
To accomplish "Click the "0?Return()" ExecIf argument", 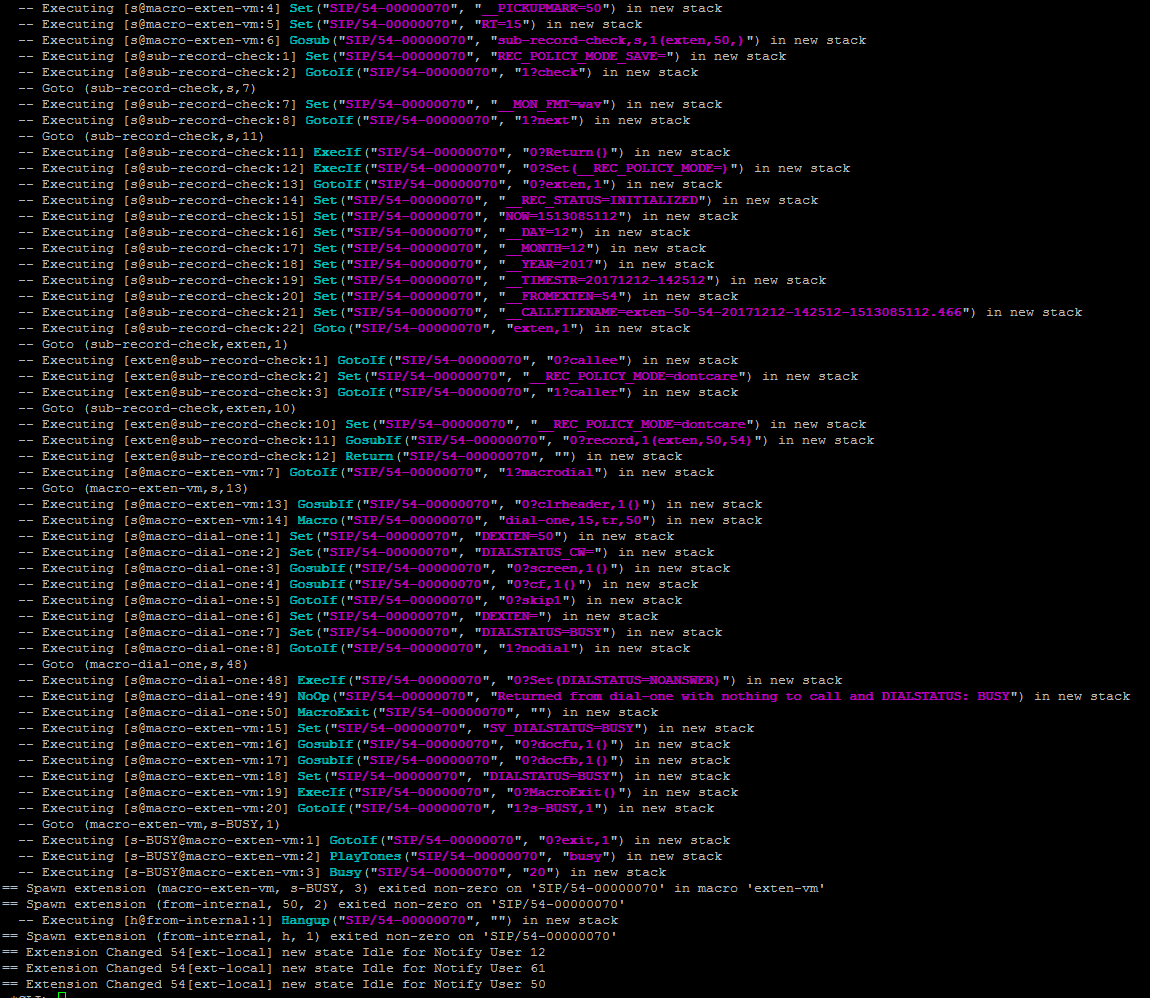I will coord(569,153).
